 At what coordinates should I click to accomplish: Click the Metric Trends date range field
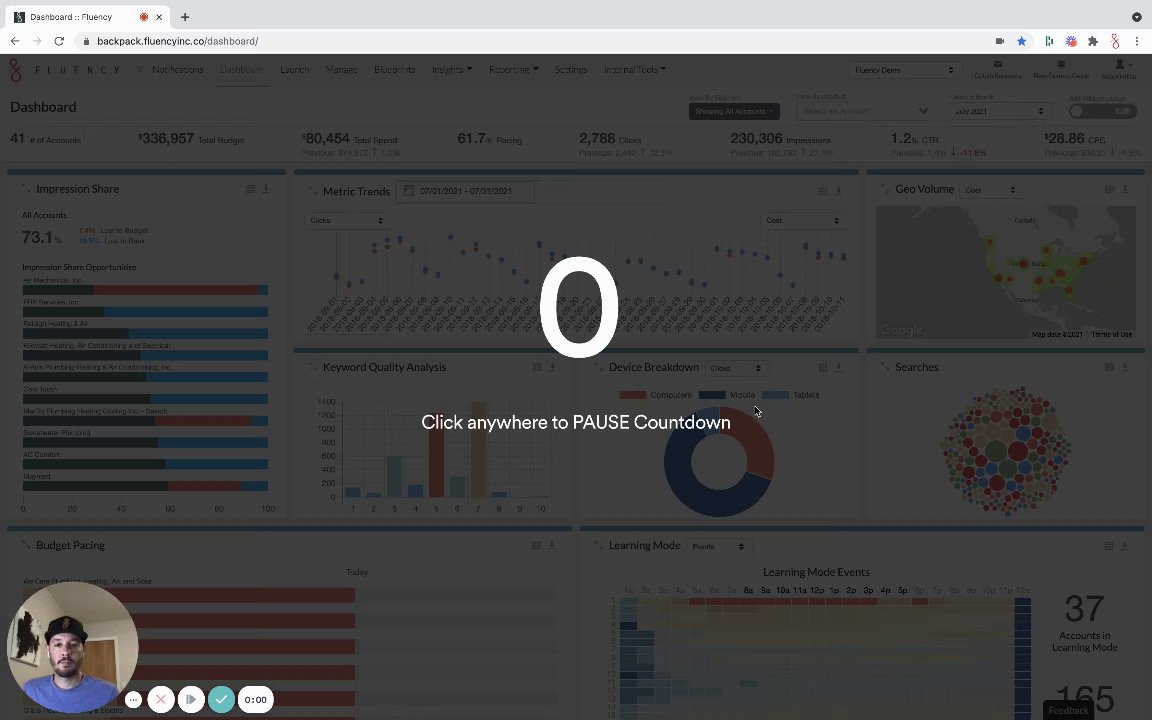pos(466,191)
